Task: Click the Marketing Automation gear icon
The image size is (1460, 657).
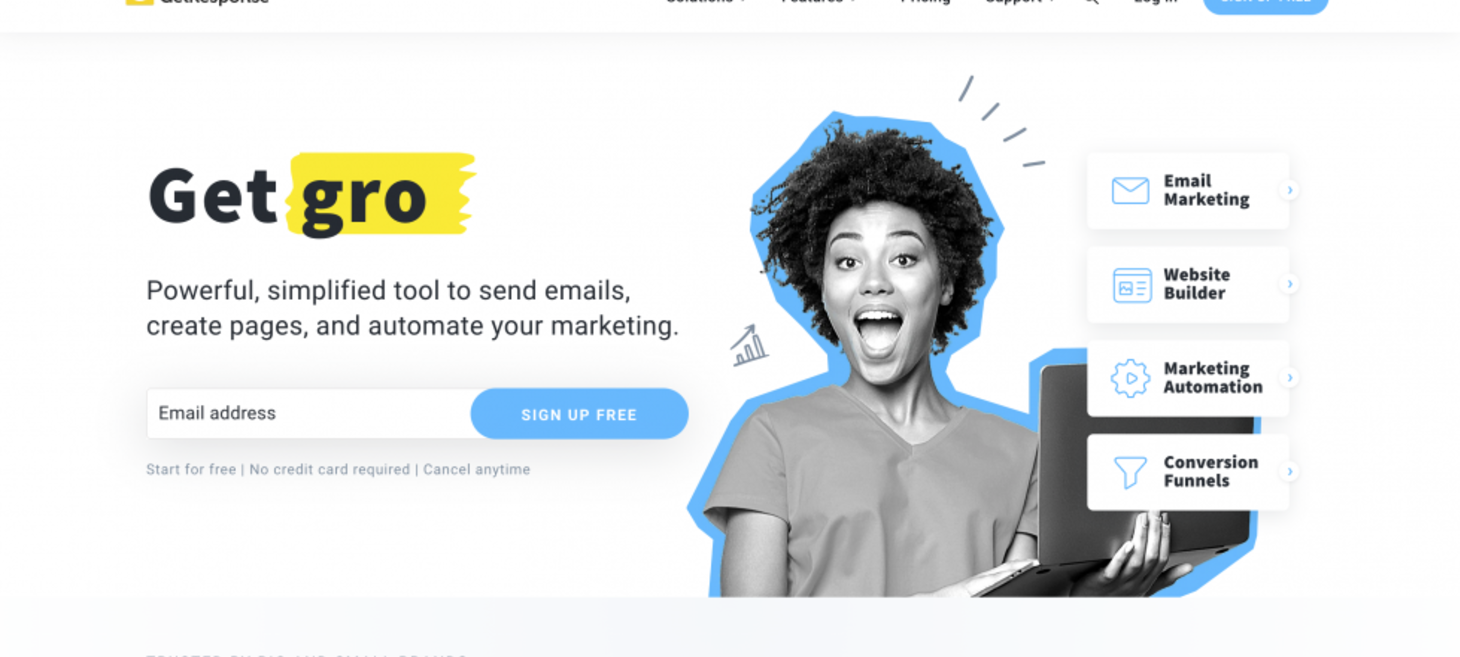Action: [1130, 379]
